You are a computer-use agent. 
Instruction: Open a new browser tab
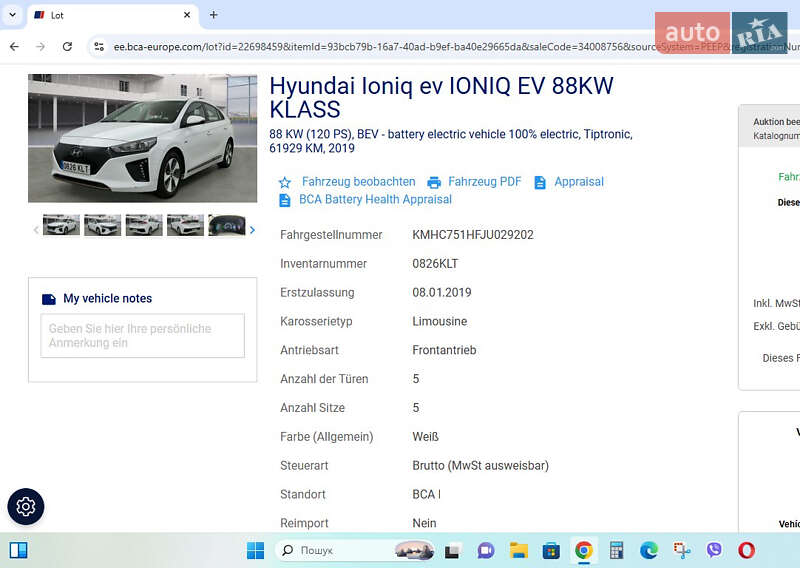coord(213,15)
